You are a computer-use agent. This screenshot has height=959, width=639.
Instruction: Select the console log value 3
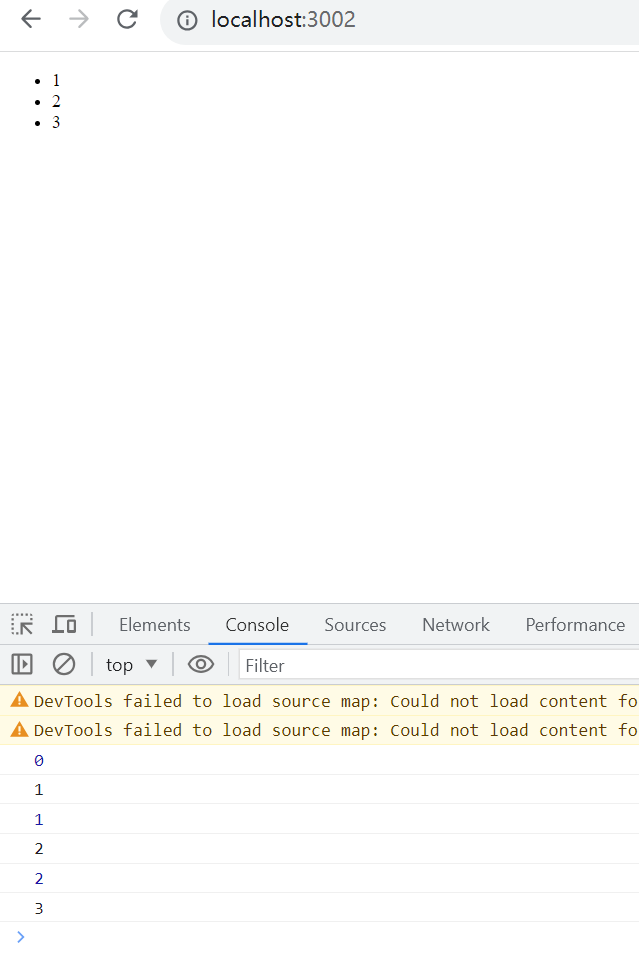pyautogui.click(x=39, y=908)
